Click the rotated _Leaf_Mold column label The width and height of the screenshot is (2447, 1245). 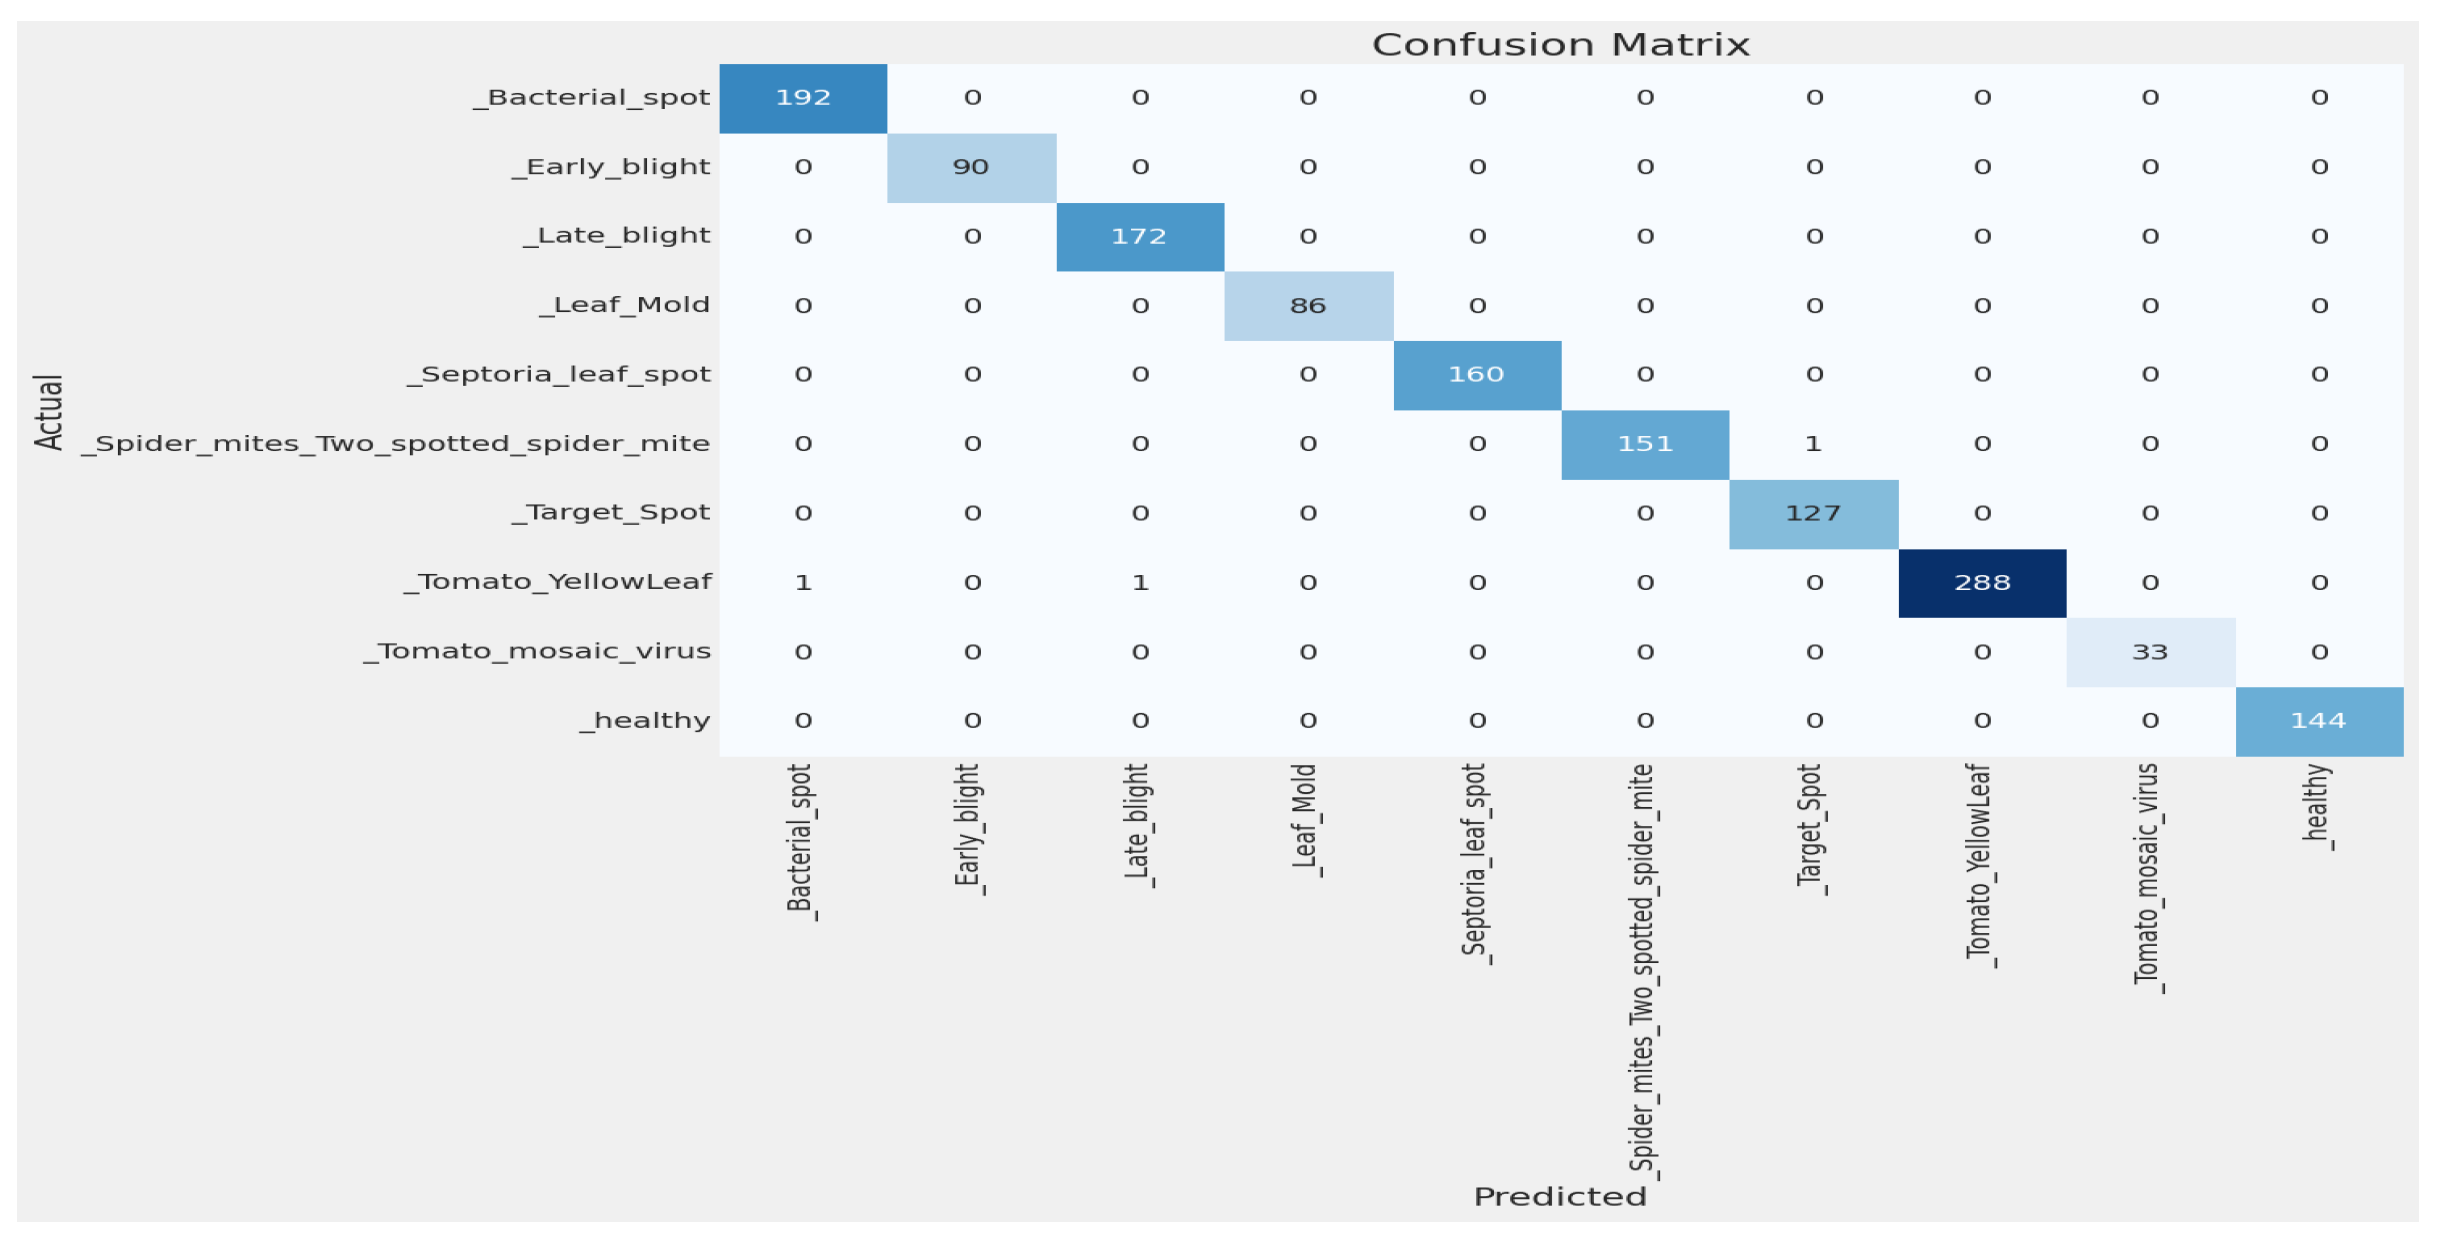pos(1306,821)
